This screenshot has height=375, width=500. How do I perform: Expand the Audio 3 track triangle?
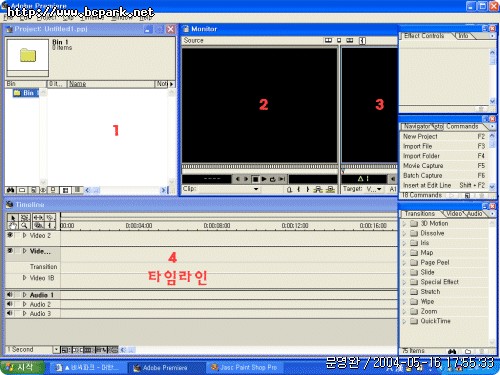point(24,313)
